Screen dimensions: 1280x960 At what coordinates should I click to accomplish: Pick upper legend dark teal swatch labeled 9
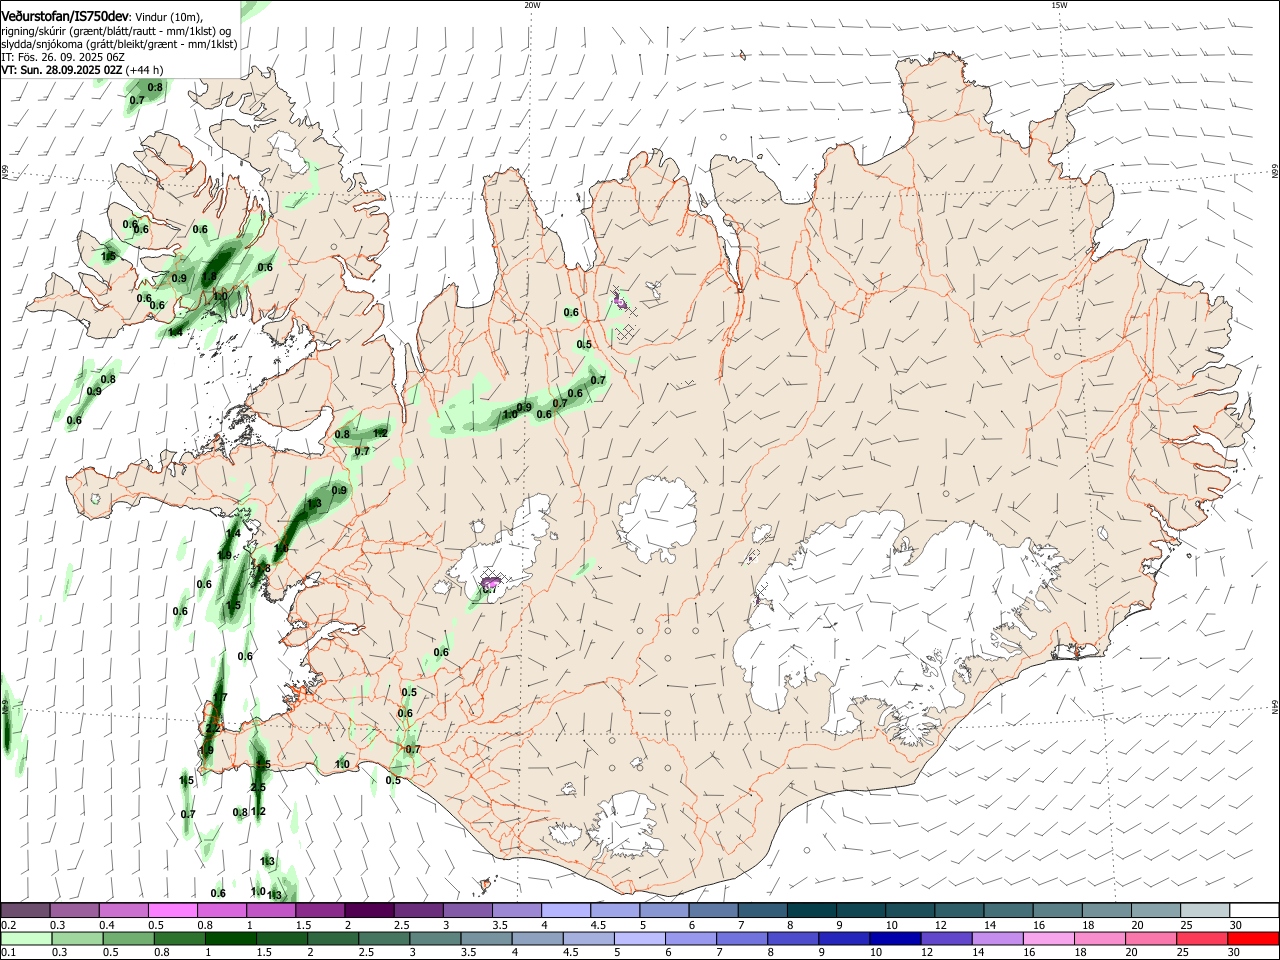tap(859, 910)
